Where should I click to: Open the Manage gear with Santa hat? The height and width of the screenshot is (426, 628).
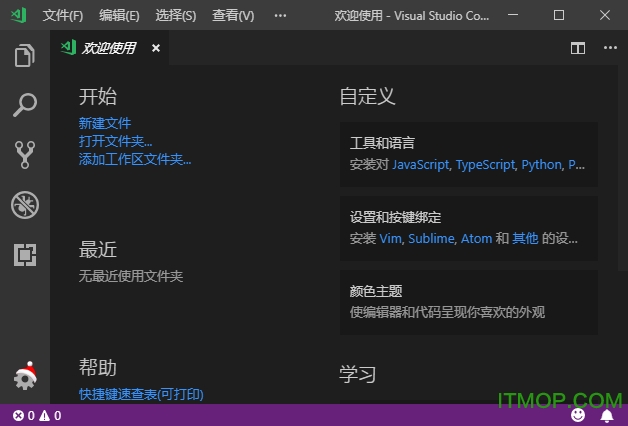[x=25, y=376]
